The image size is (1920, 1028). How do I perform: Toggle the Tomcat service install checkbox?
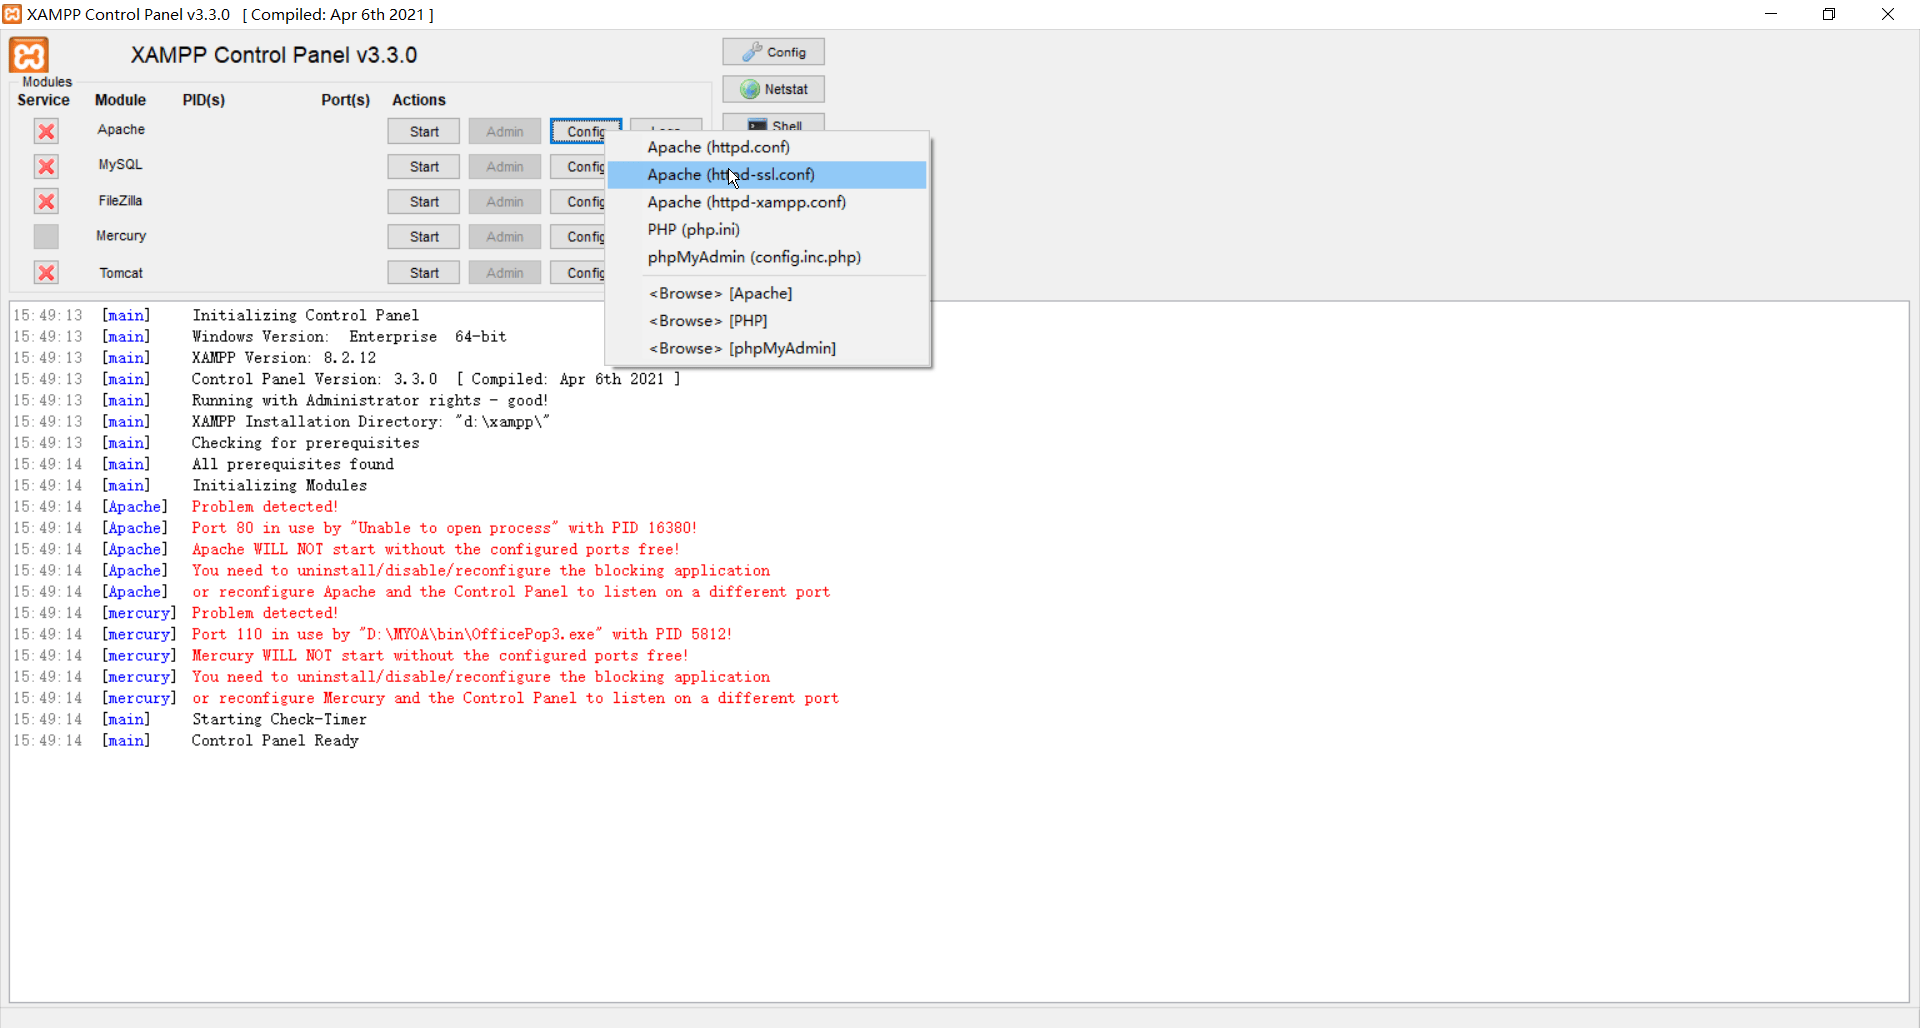pos(46,272)
